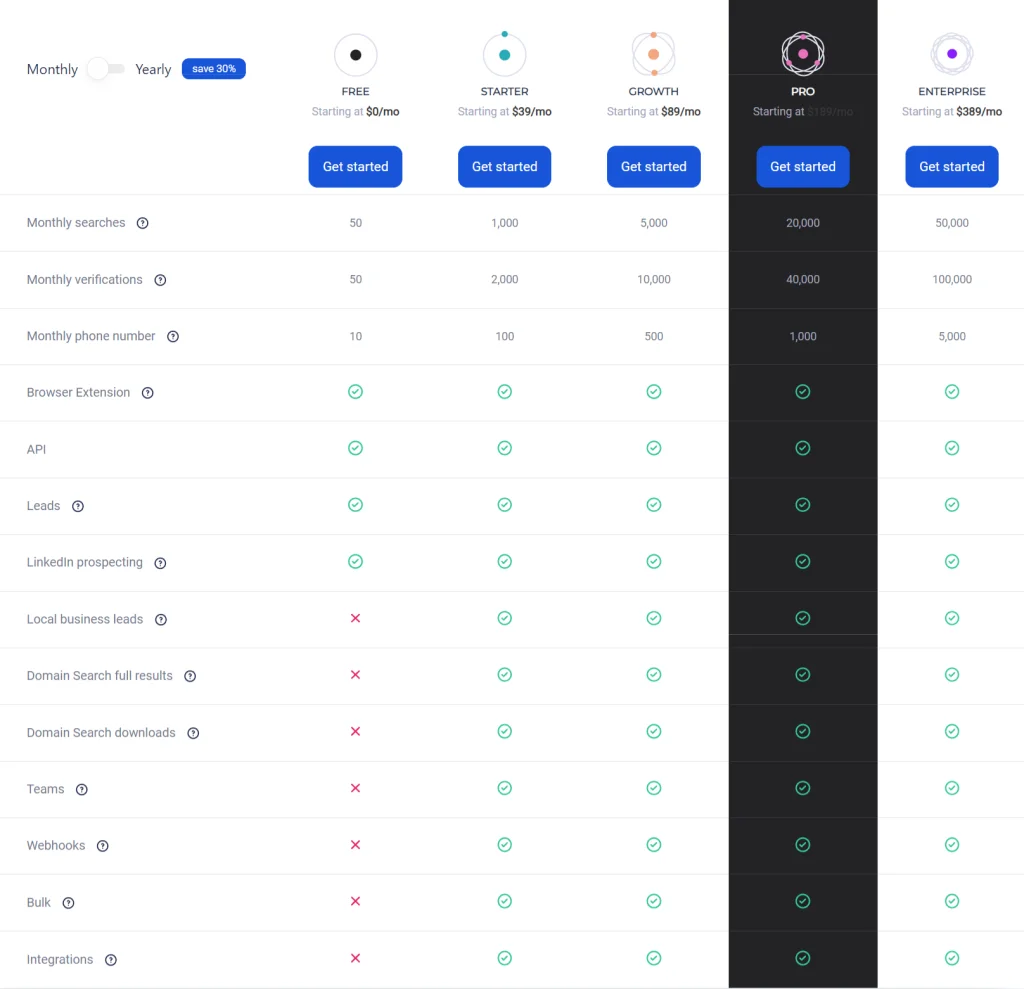Click help icon beside LinkedIn prospecting
Screen dimensions: 1024x989
160,563
